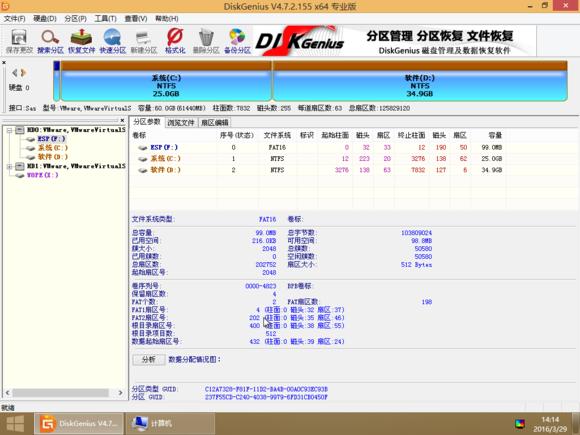Click the tree scrollbar left arrow
Viewport: 580px width, 435px height.
pyautogui.click(x=7, y=393)
